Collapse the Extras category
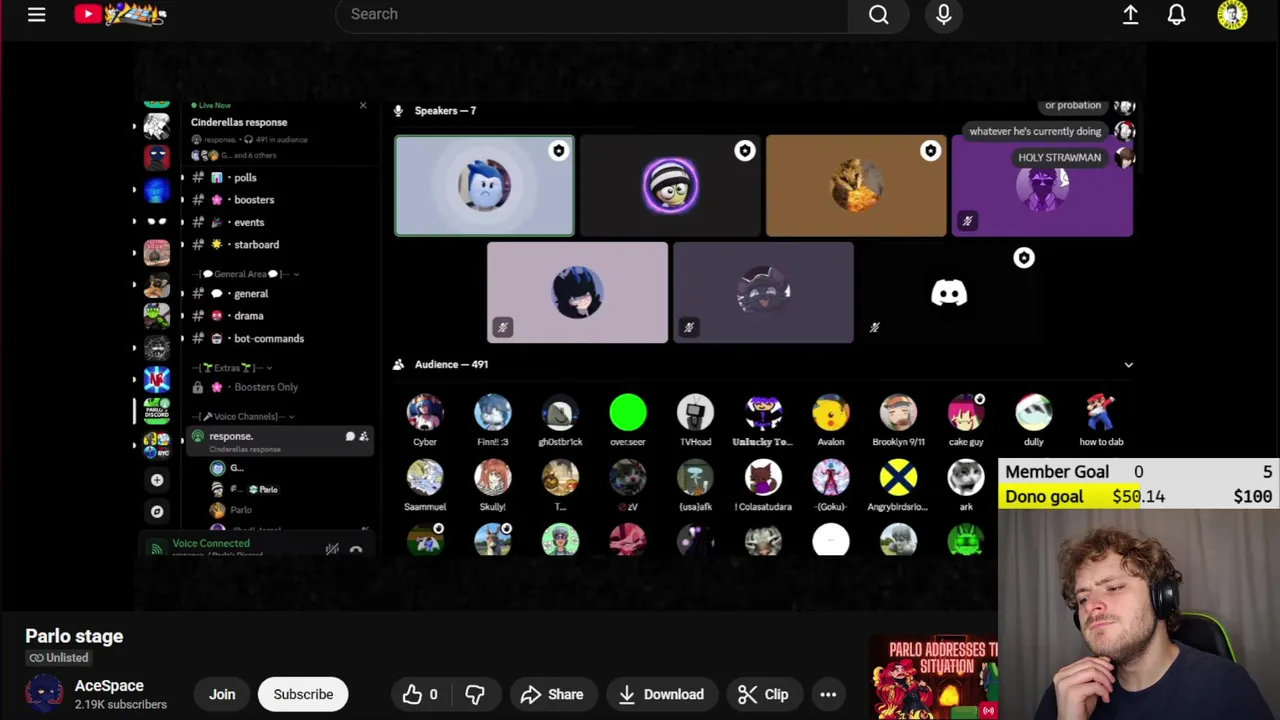The image size is (1280, 720). [232, 367]
